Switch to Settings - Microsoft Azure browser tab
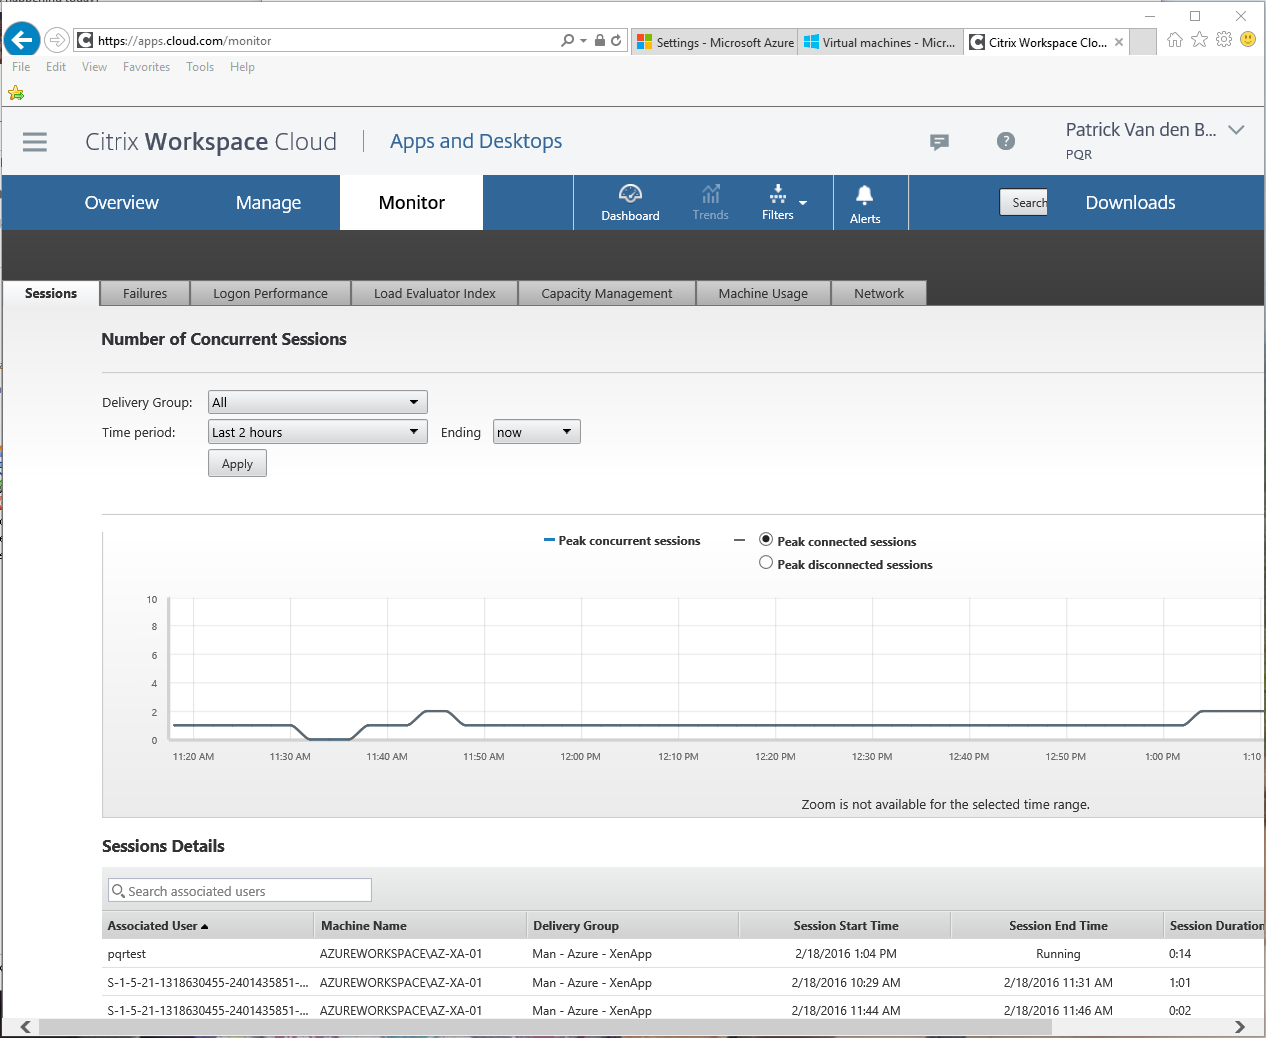Image resolution: width=1266 pixels, height=1038 pixels. coord(715,42)
